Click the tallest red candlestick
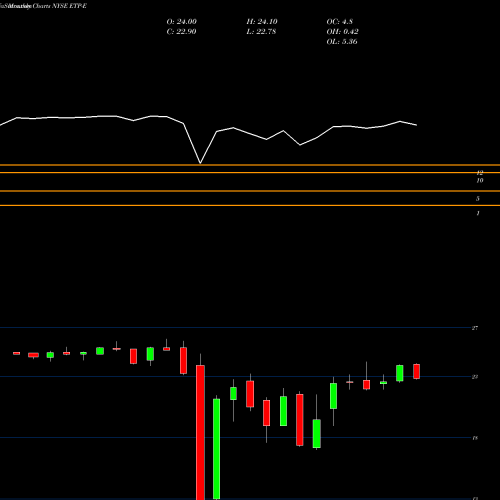This screenshot has width=500, height=500. (200, 432)
